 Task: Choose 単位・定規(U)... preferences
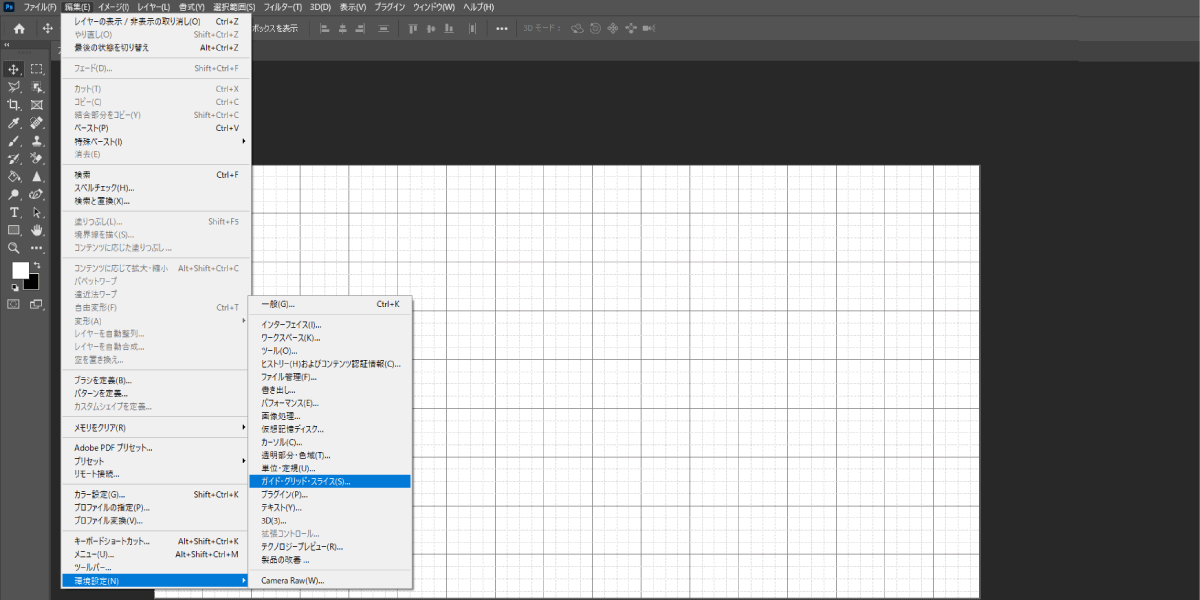click(x=330, y=468)
